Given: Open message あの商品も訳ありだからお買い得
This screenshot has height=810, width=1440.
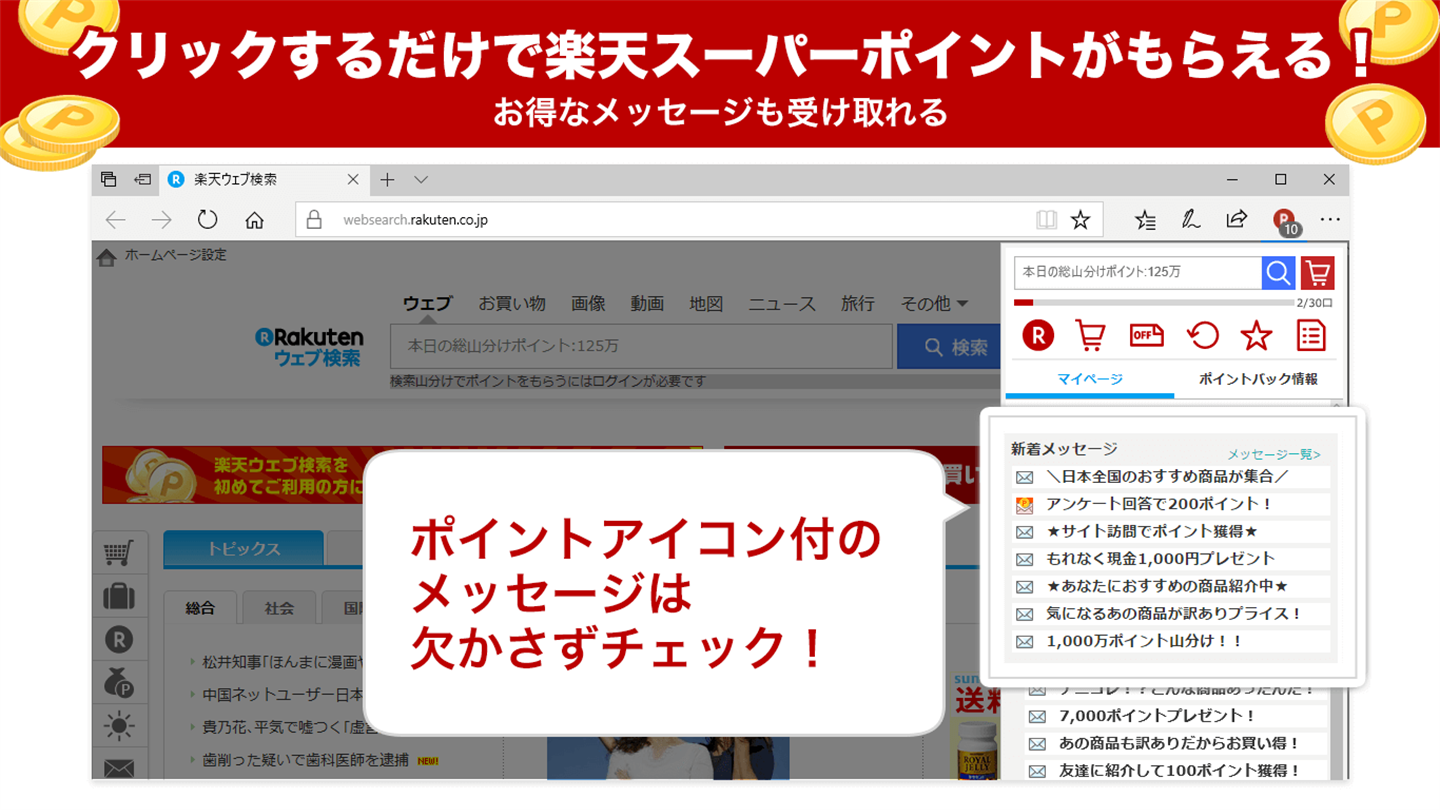Looking at the screenshot, I should tap(1177, 744).
